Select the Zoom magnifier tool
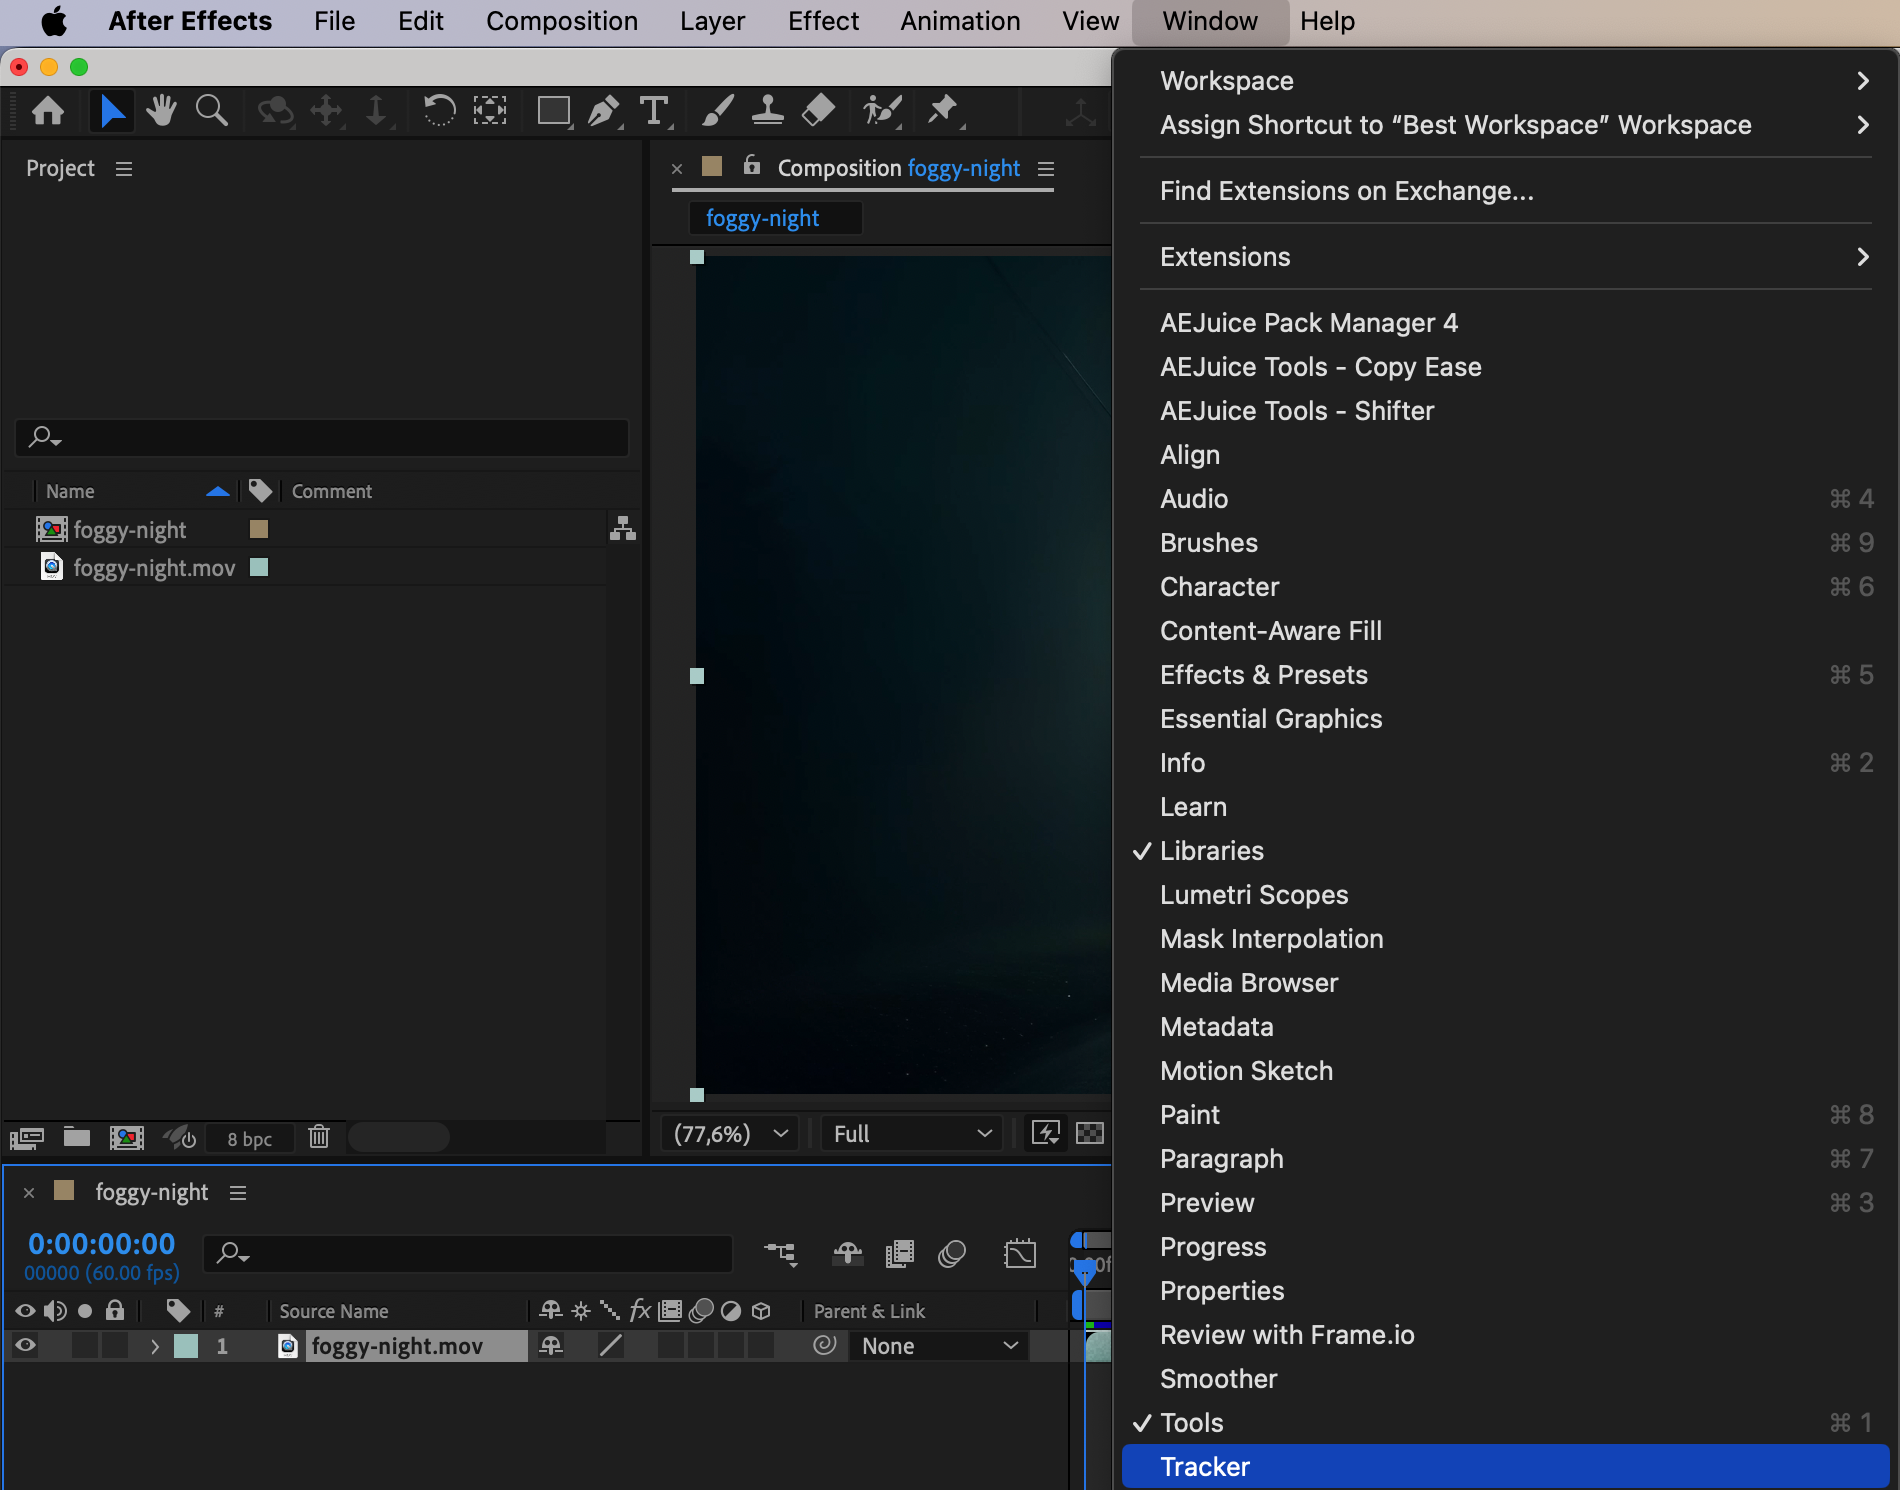This screenshot has width=1900, height=1490. click(211, 110)
